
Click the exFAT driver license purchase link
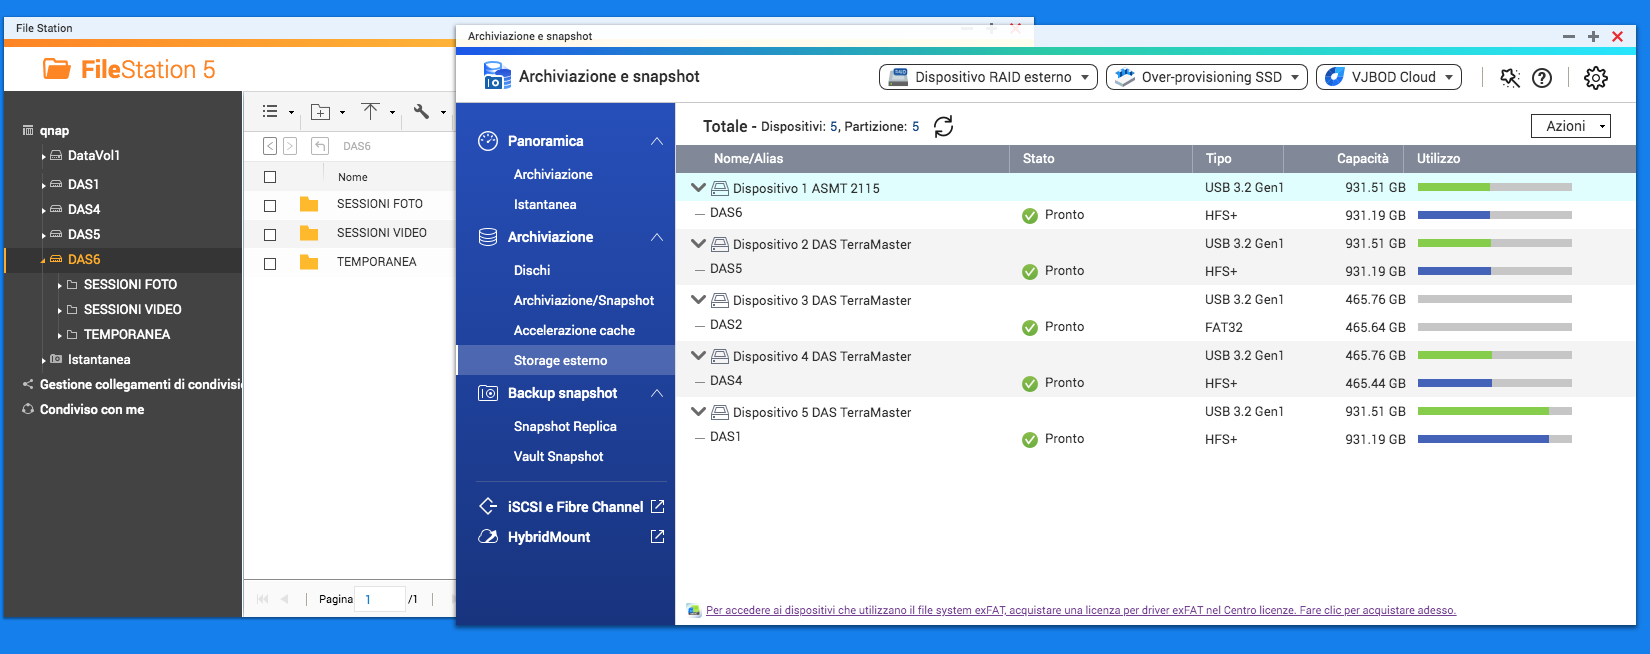pos(1080,610)
